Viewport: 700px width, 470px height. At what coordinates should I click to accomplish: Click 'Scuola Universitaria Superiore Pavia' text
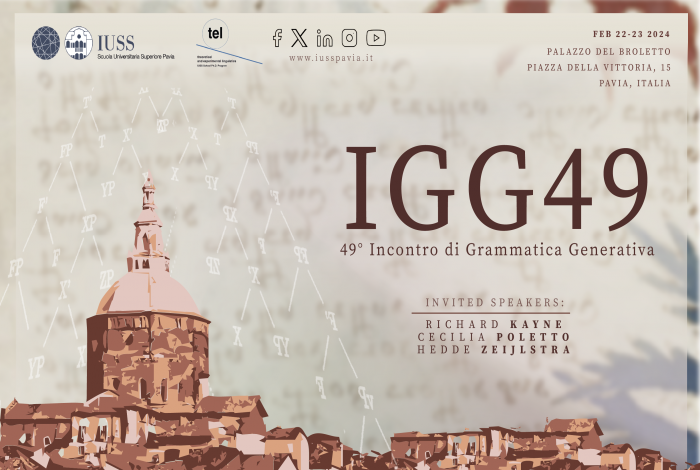[136, 57]
